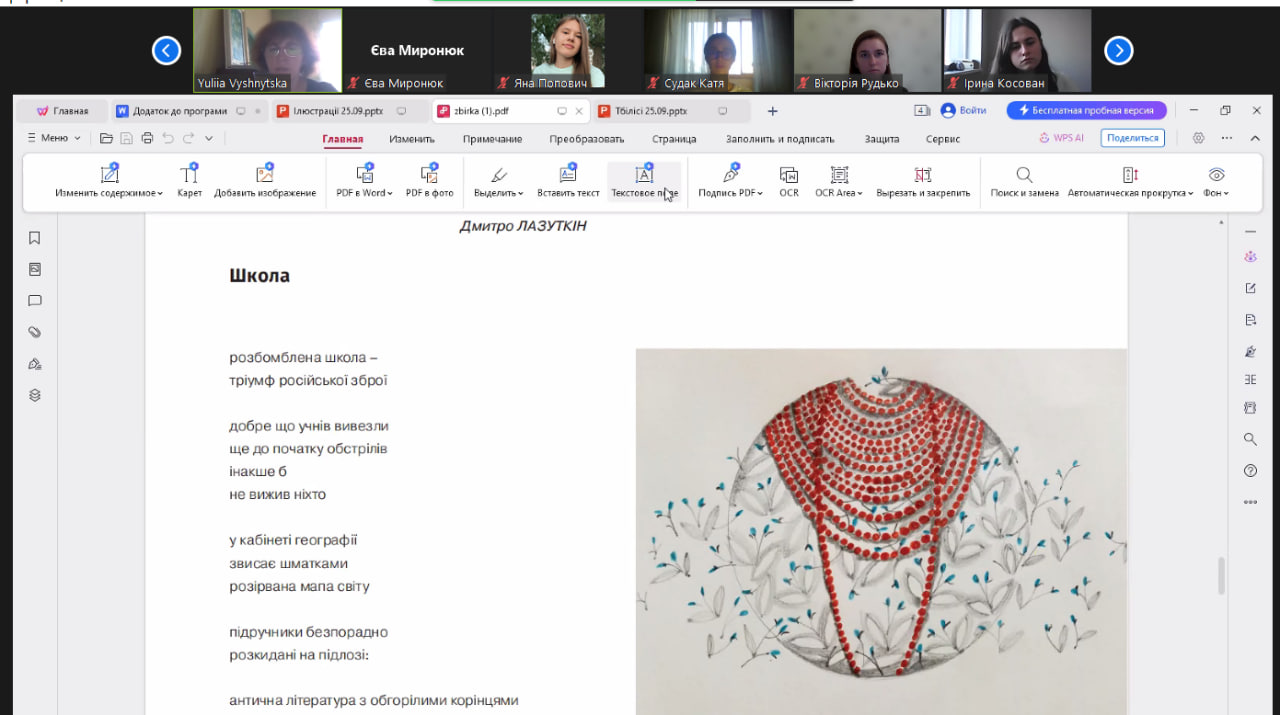Click the Карет (caret) tool icon

(189, 176)
